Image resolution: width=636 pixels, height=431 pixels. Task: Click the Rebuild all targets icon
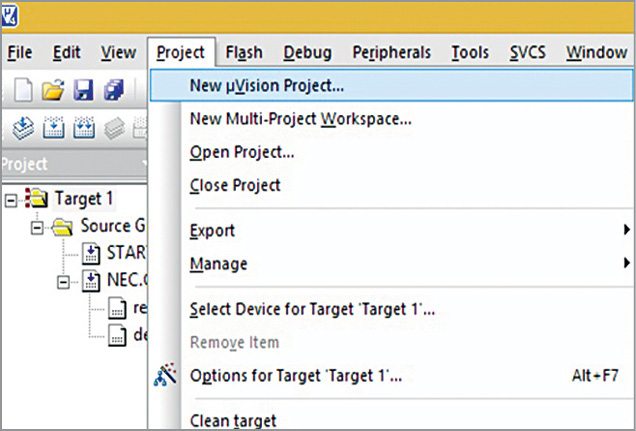(84, 128)
